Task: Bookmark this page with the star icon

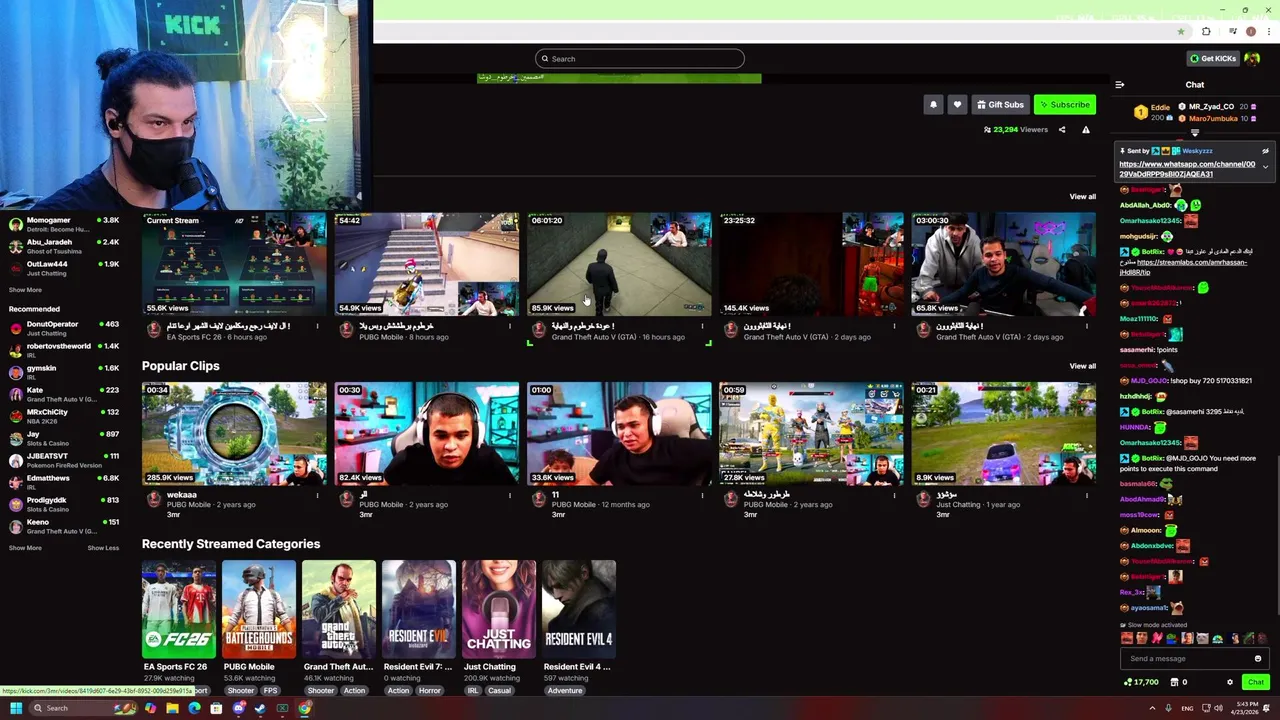Action: point(1182,31)
